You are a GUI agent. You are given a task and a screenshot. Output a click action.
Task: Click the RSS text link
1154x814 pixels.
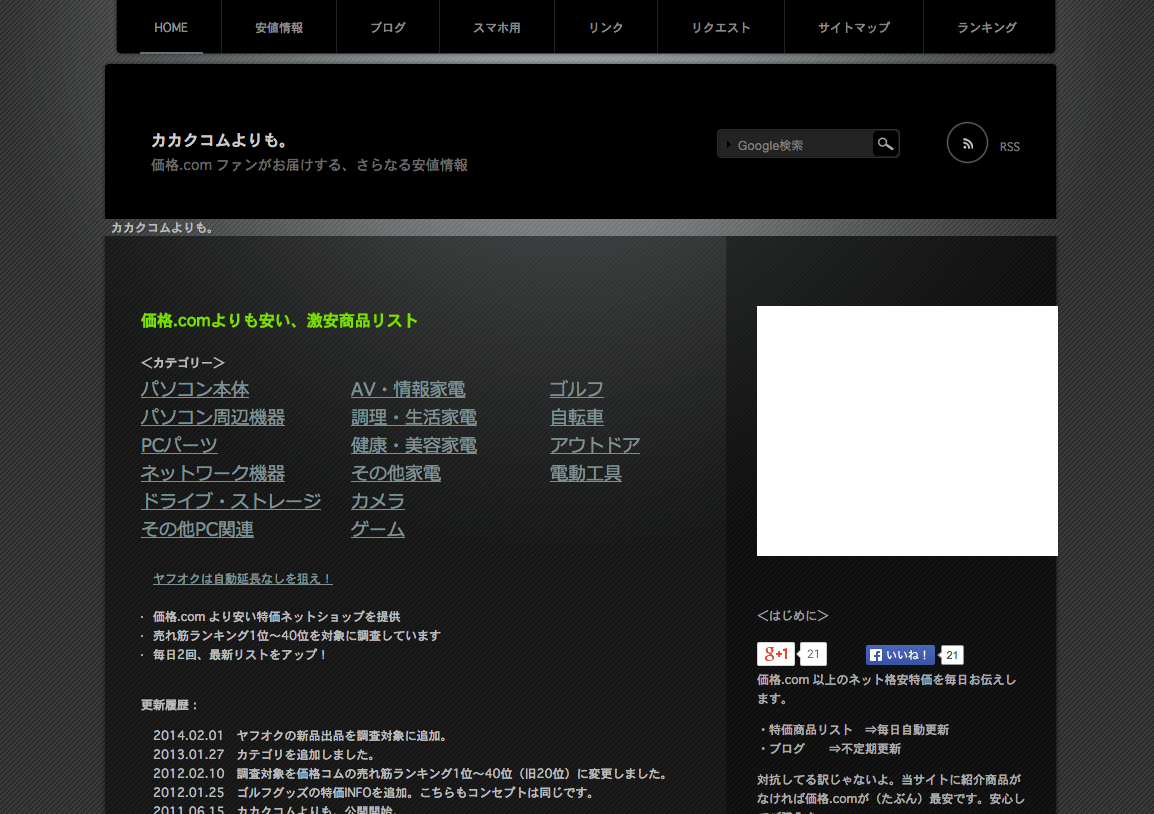point(1010,146)
